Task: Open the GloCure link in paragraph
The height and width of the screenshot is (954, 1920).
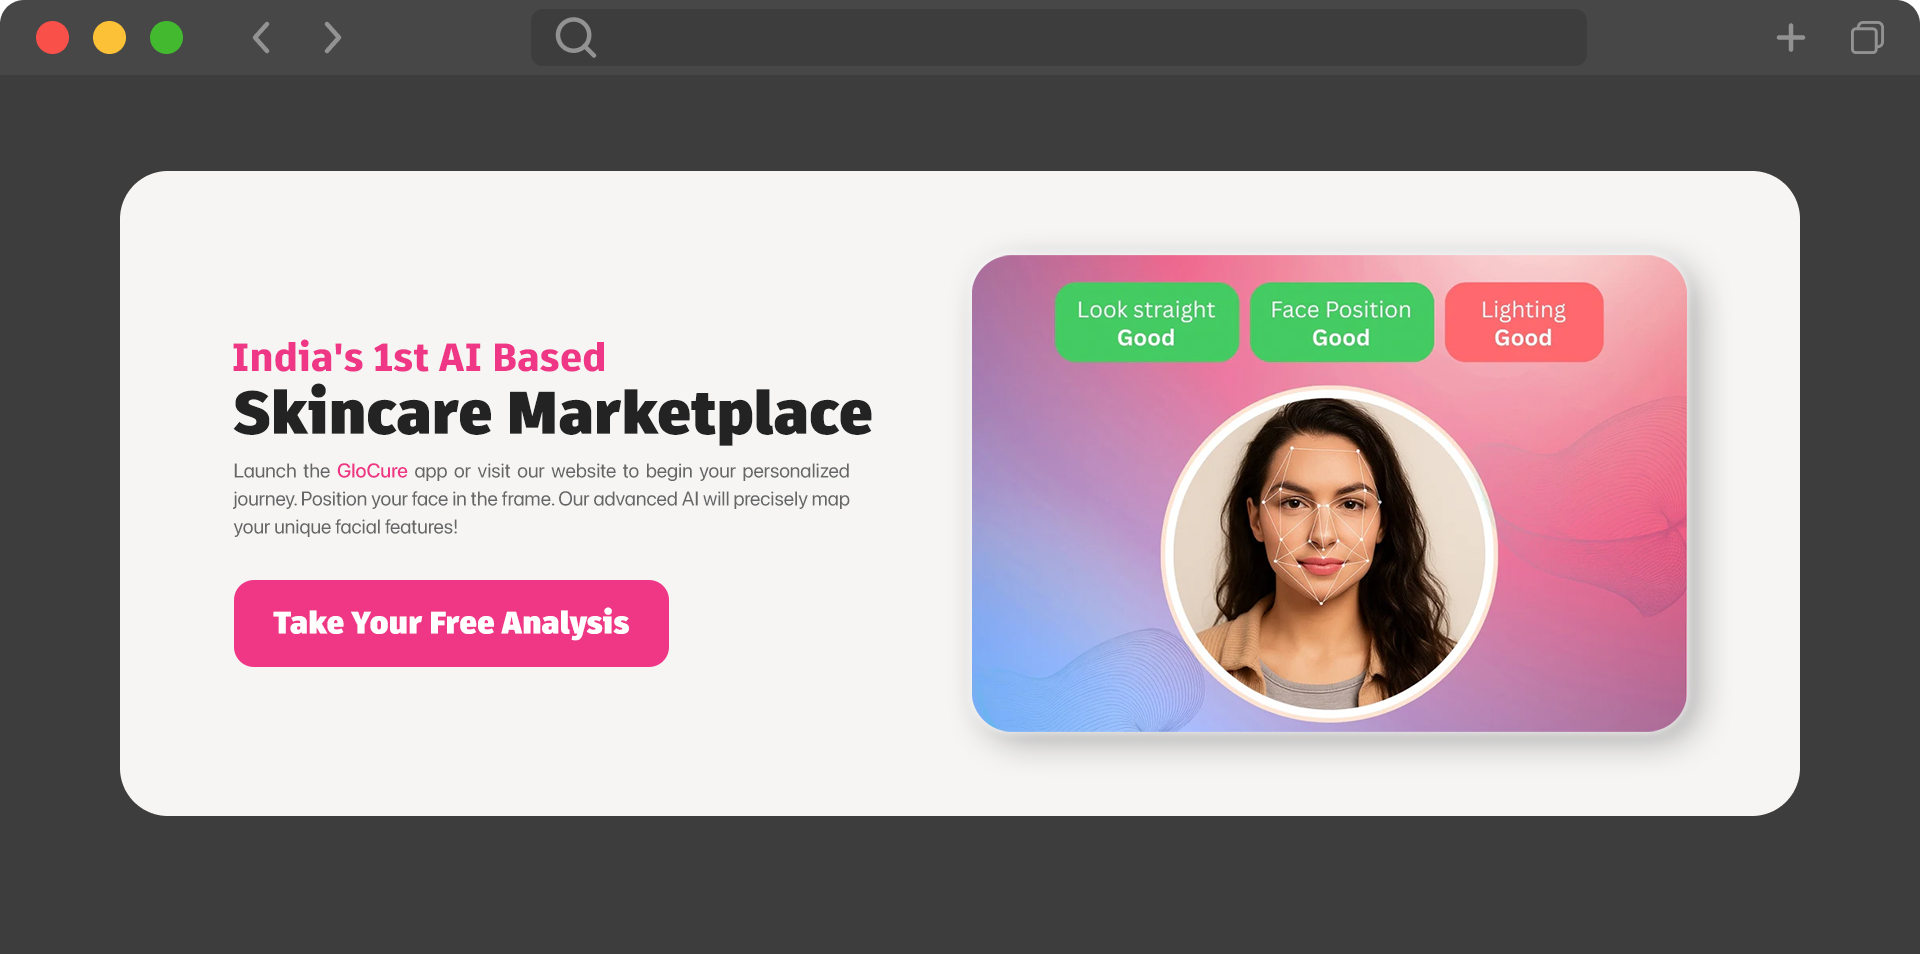Action: (x=372, y=471)
